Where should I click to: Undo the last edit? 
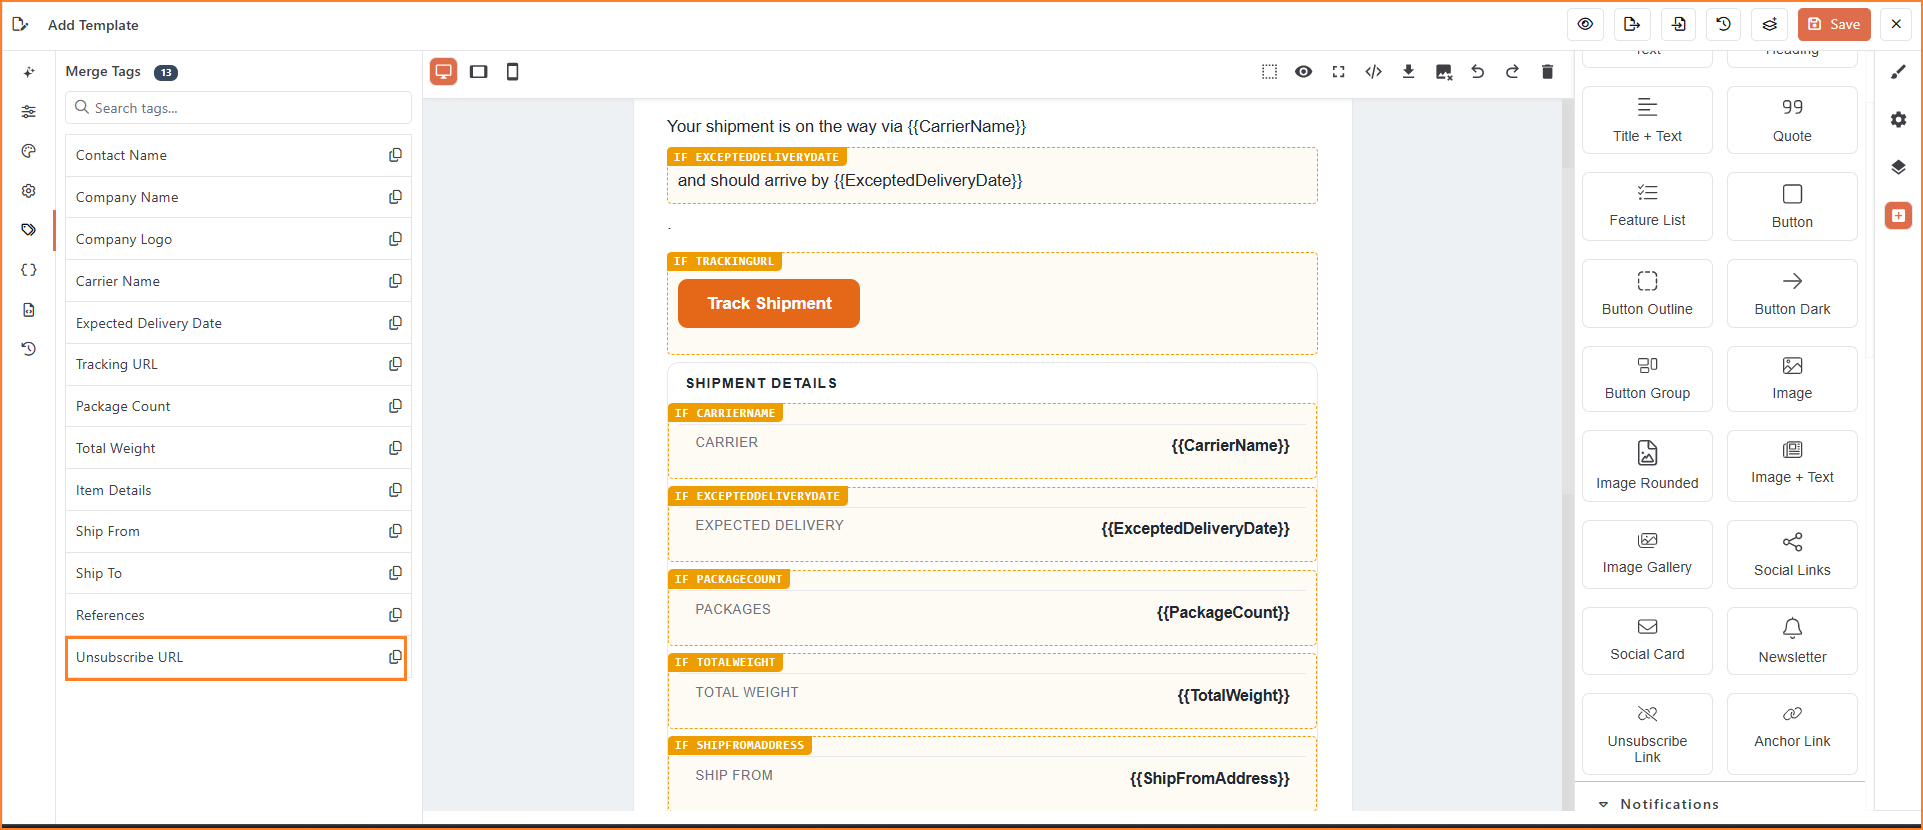[x=1477, y=72]
